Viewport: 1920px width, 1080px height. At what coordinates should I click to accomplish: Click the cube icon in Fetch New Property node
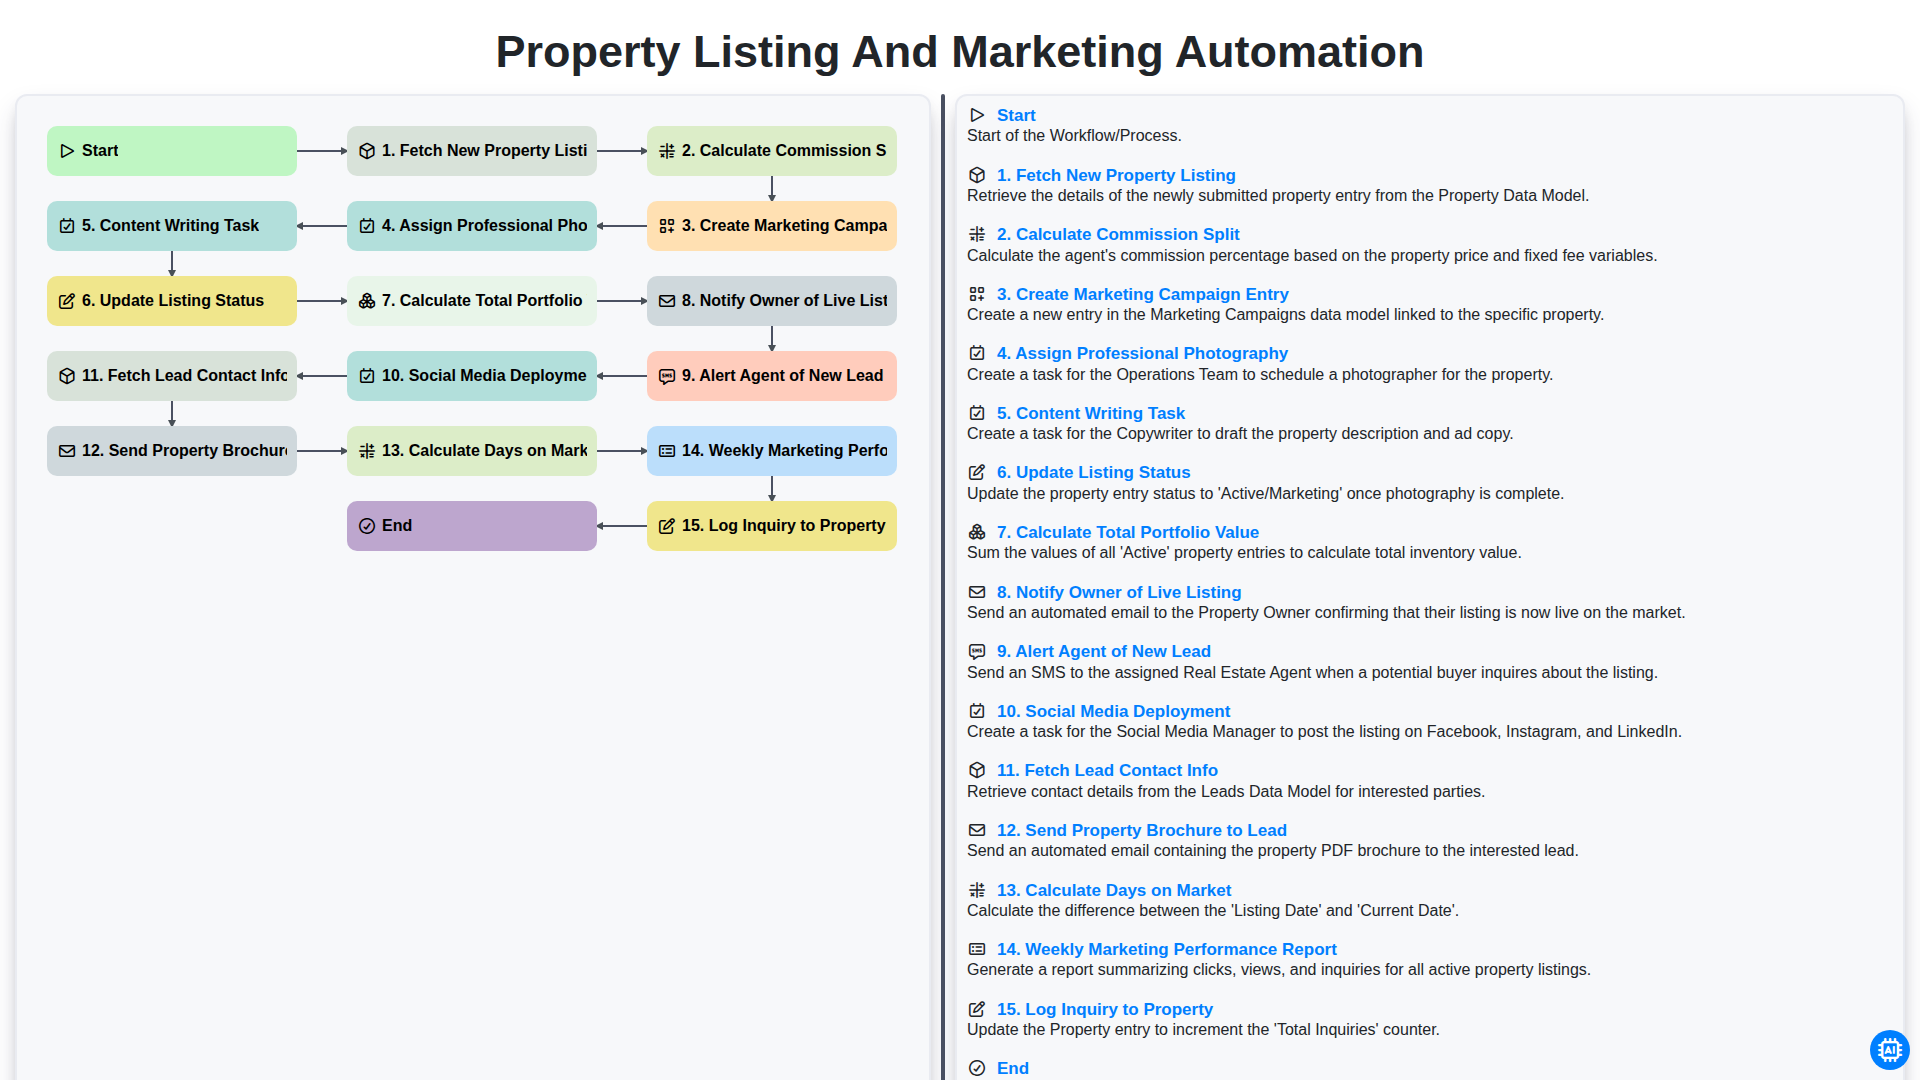(x=367, y=151)
